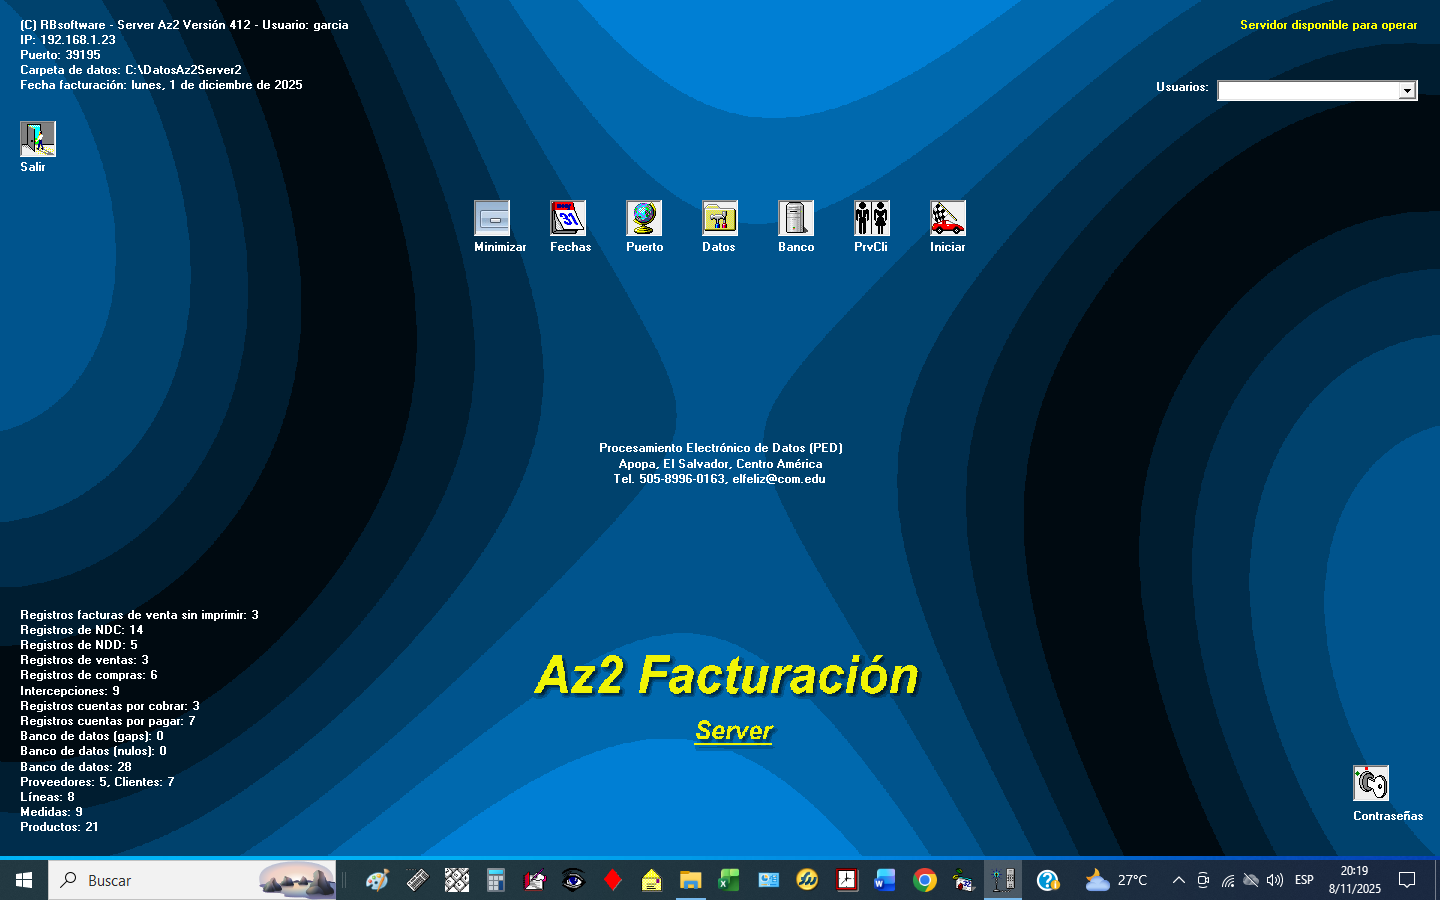Click 'Registros facturas de venta sin imprimir: 3'
Image resolution: width=1440 pixels, height=900 pixels.
(x=139, y=615)
